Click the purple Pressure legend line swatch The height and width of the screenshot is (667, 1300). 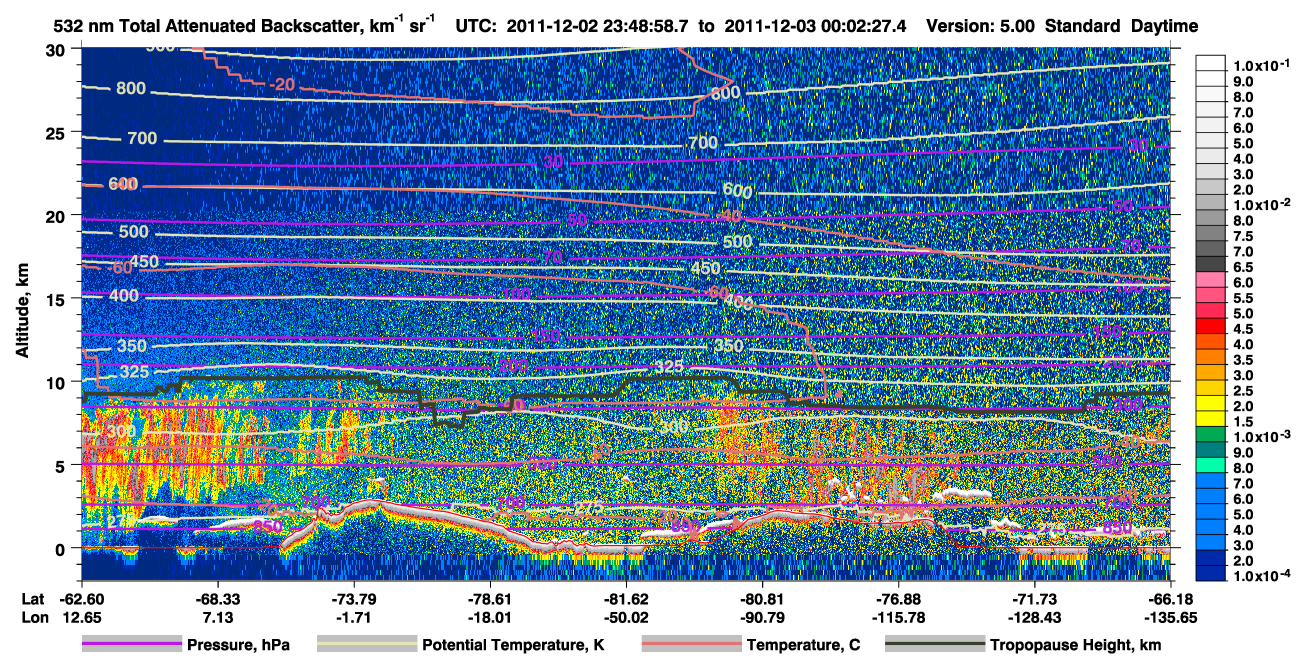click(x=131, y=645)
